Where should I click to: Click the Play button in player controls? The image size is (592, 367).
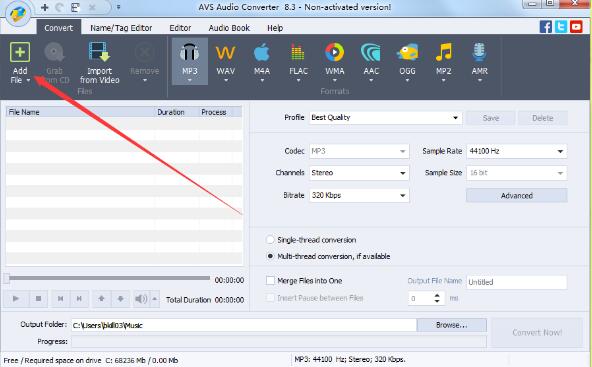16,299
